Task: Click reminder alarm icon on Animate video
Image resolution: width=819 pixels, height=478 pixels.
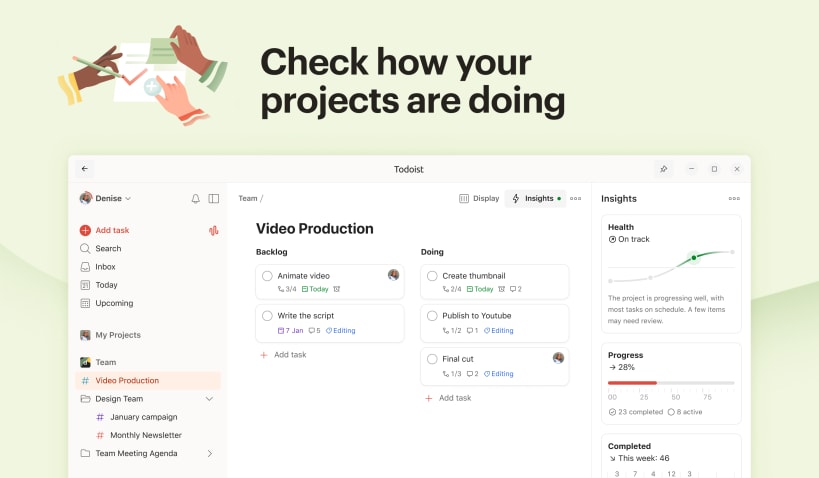Action: pyautogui.click(x=337, y=289)
